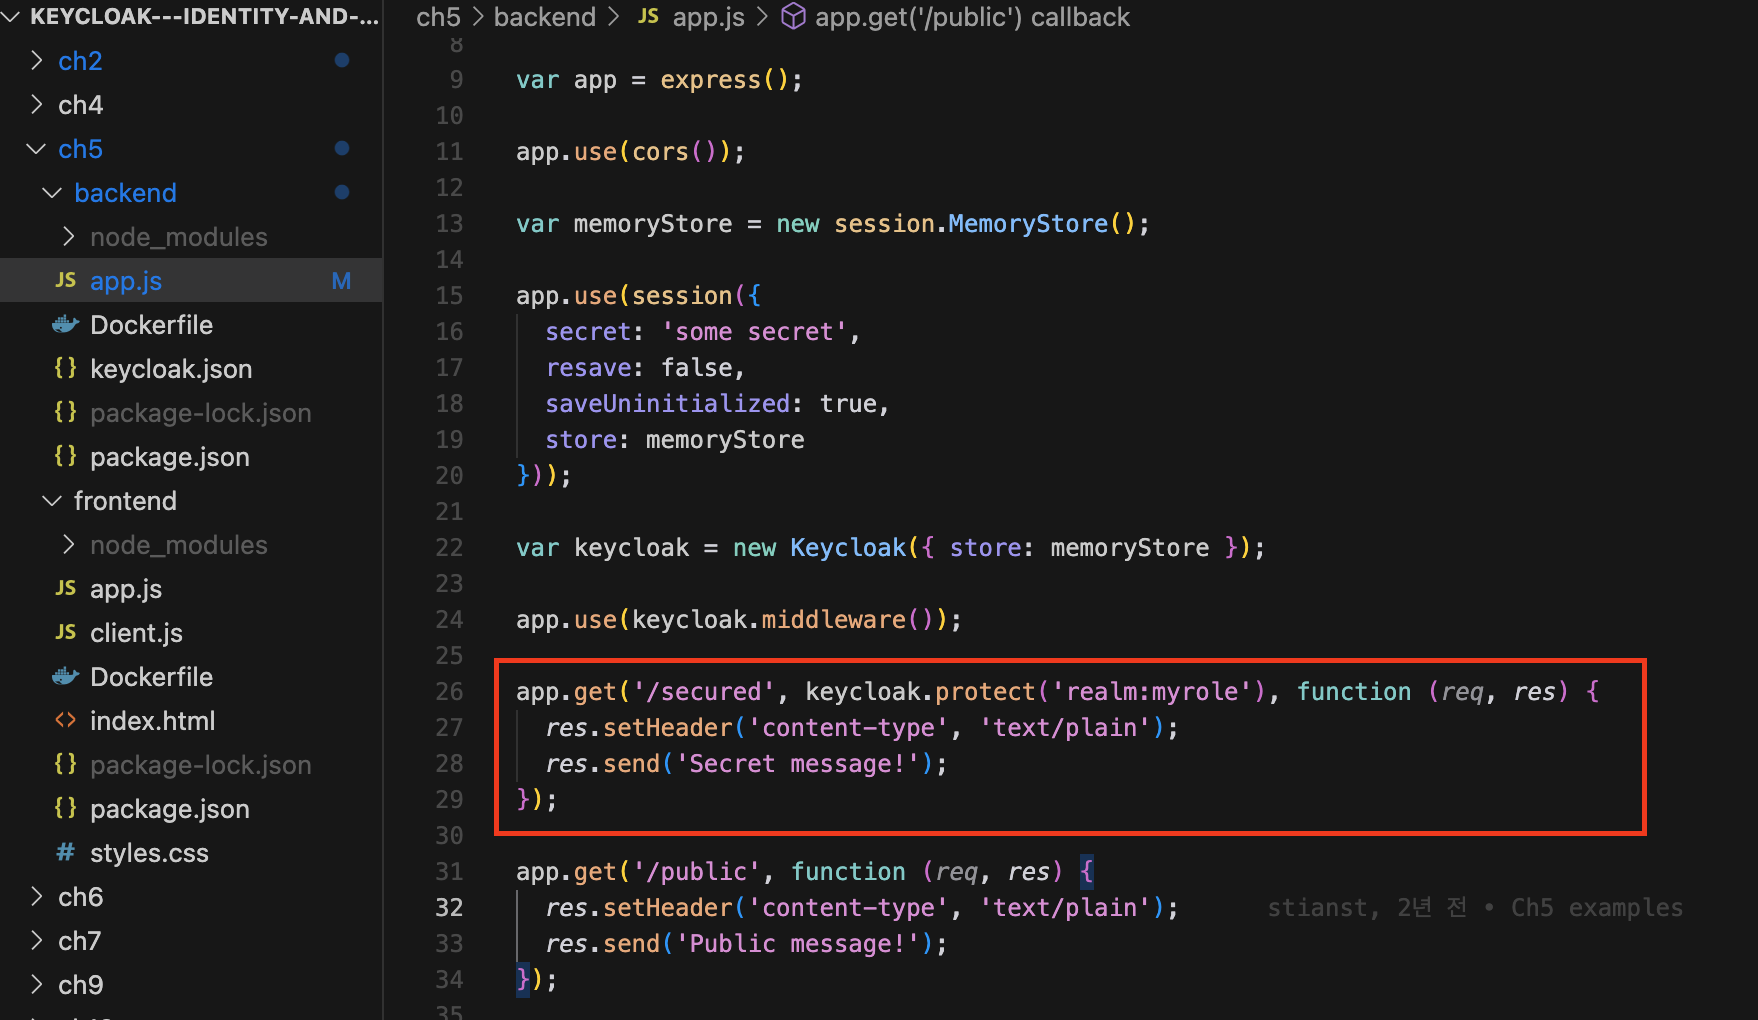Image resolution: width=1758 pixels, height=1020 pixels.
Task: Expand node_modules chevron under backend
Action: pyautogui.click(x=68, y=237)
